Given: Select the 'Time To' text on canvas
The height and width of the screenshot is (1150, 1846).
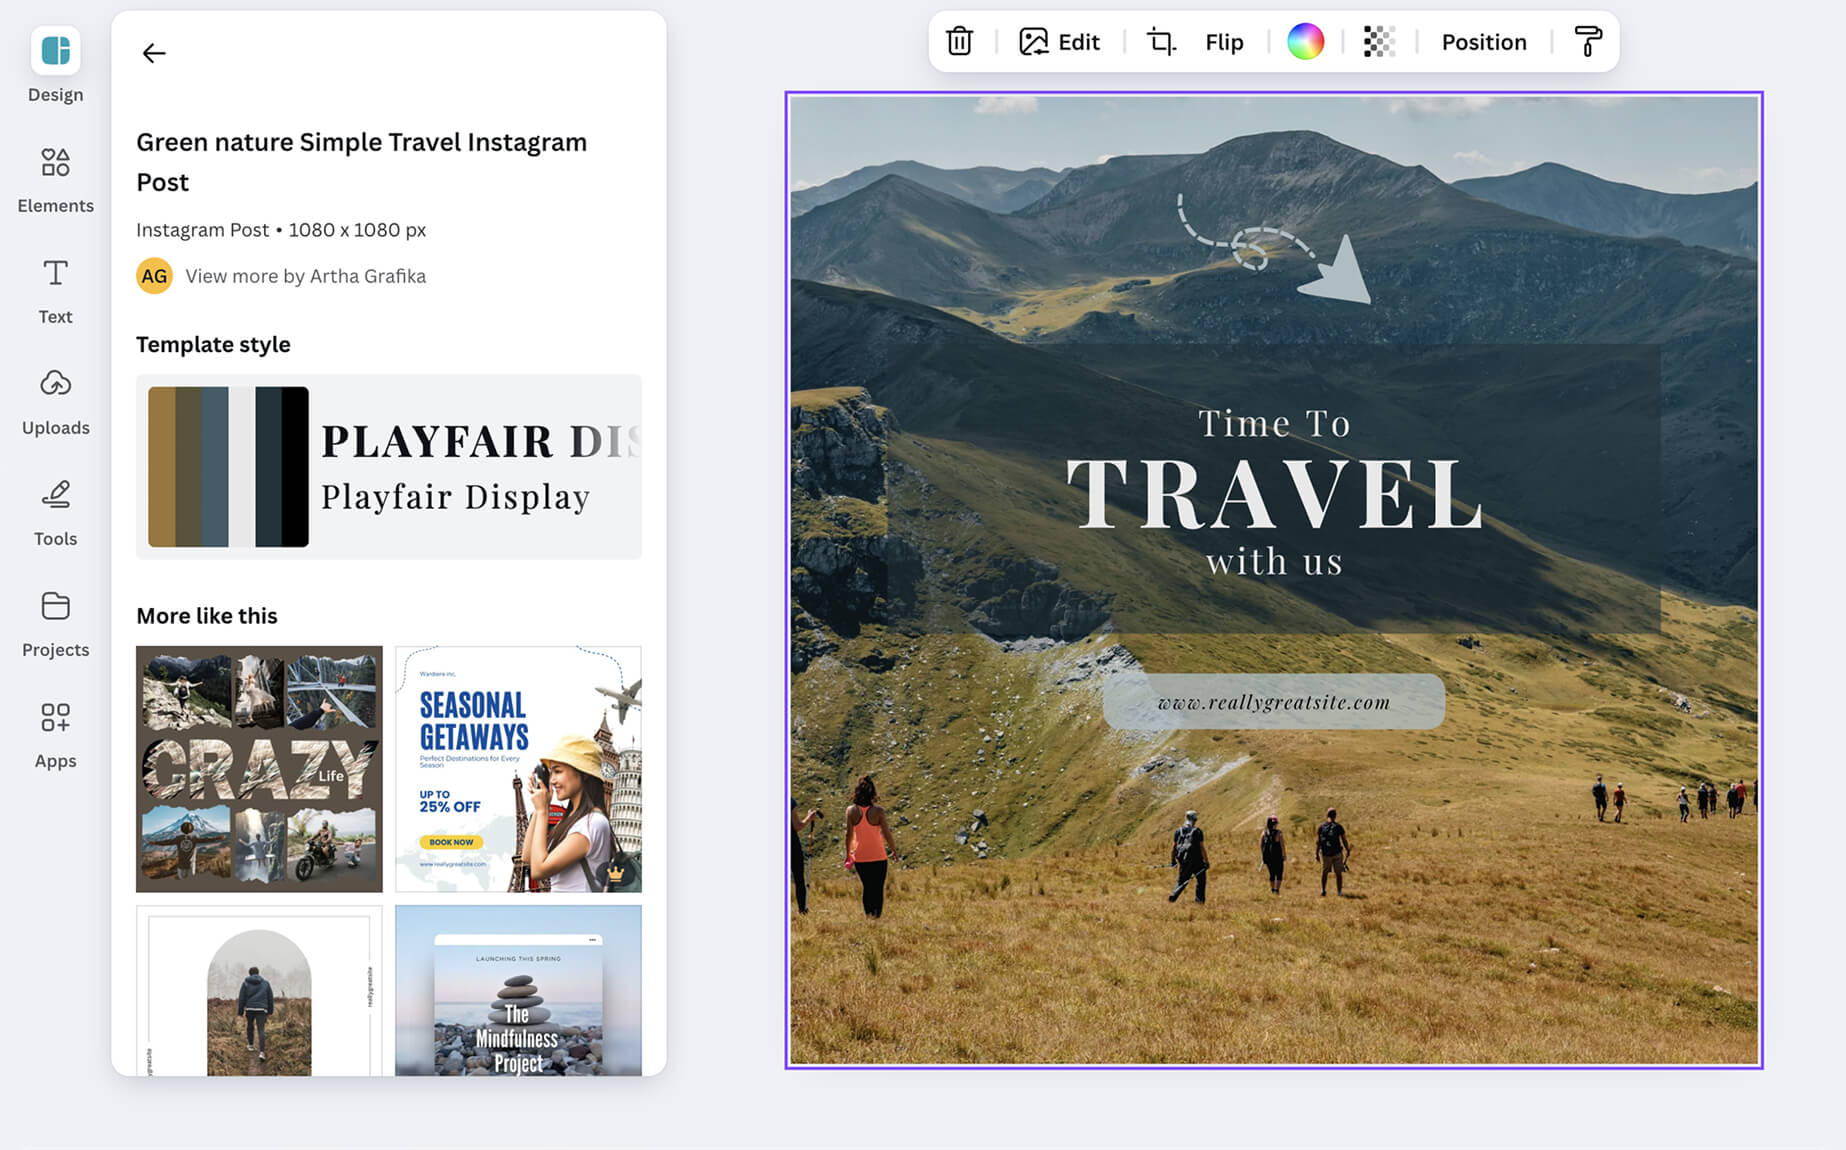Looking at the screenshot, I should [1274, 423].
